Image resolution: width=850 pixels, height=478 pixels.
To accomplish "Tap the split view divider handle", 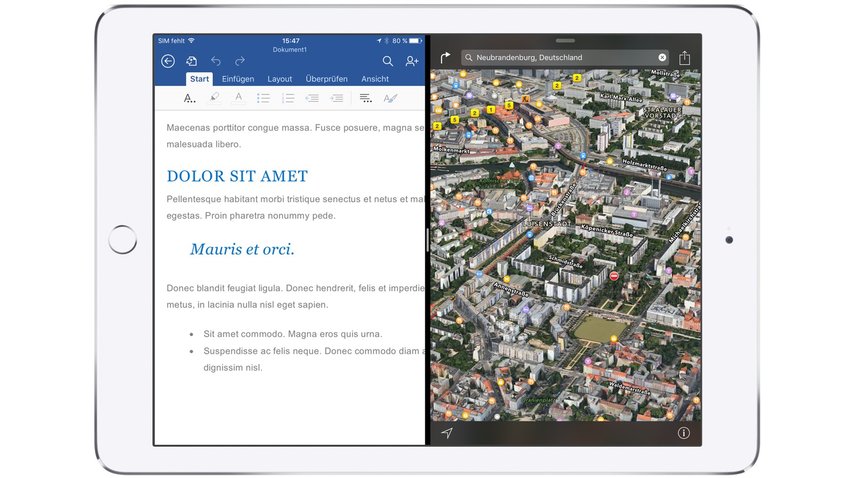I will point(428,240).
